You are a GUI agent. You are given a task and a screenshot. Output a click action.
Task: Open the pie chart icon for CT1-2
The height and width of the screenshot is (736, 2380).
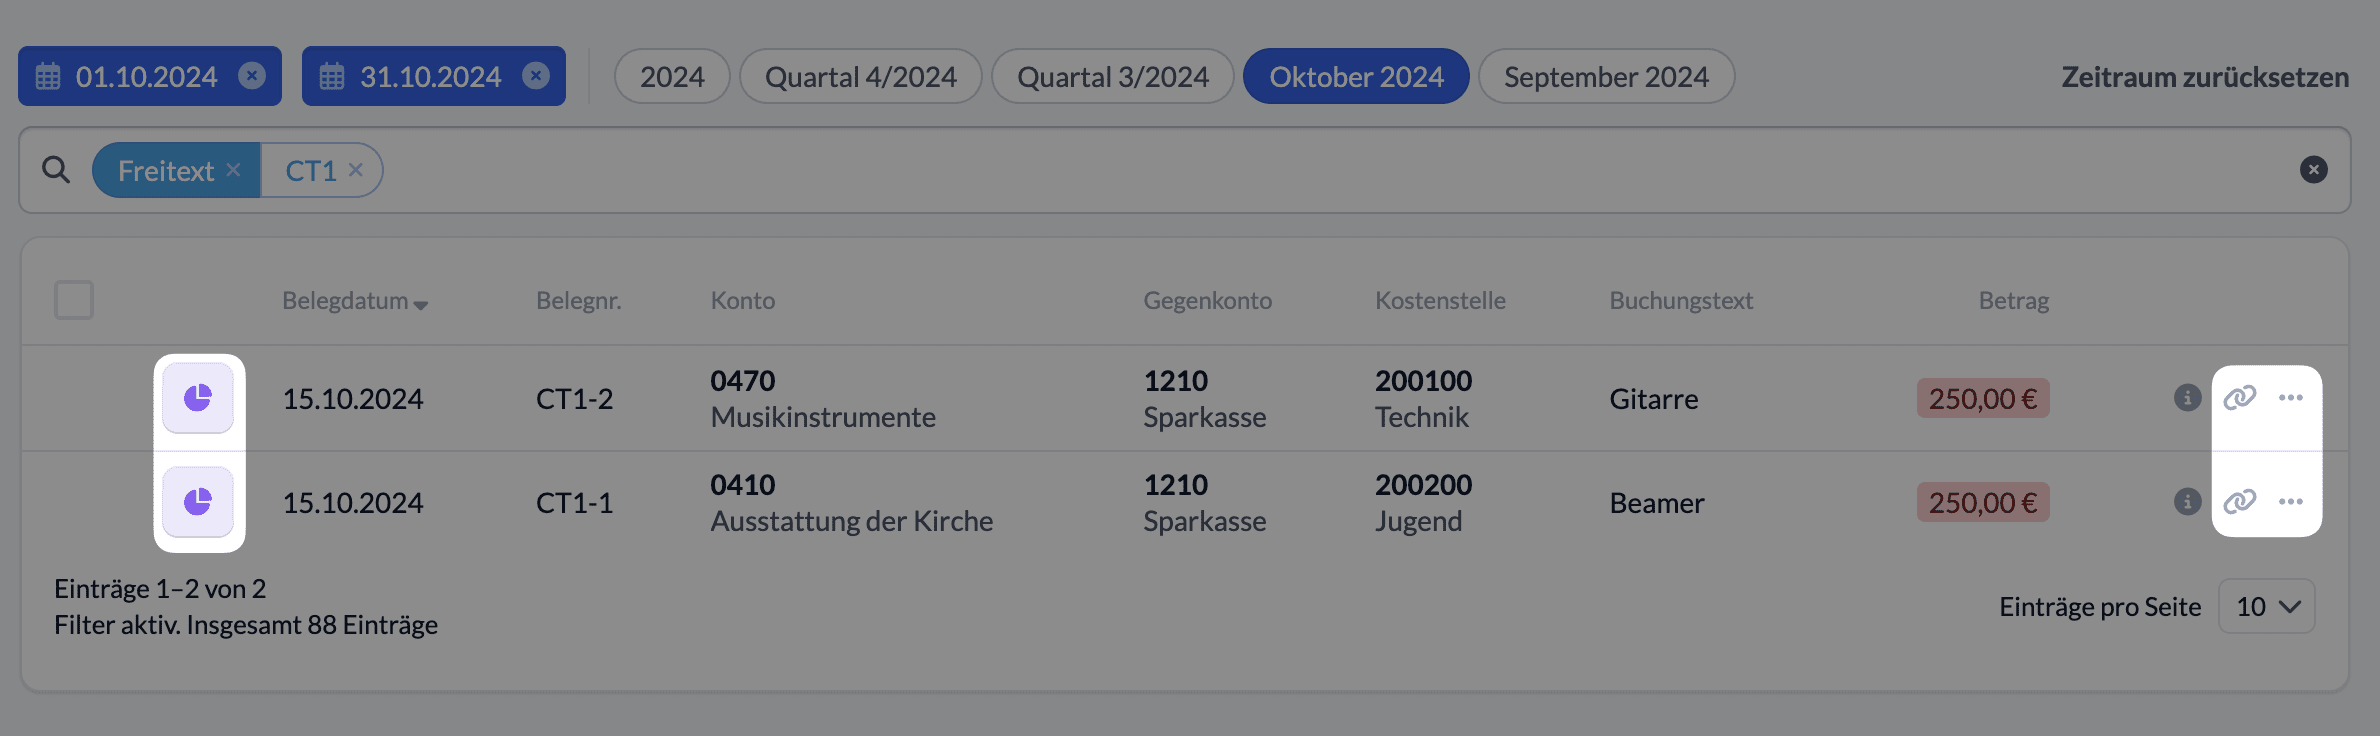(198, 398)
